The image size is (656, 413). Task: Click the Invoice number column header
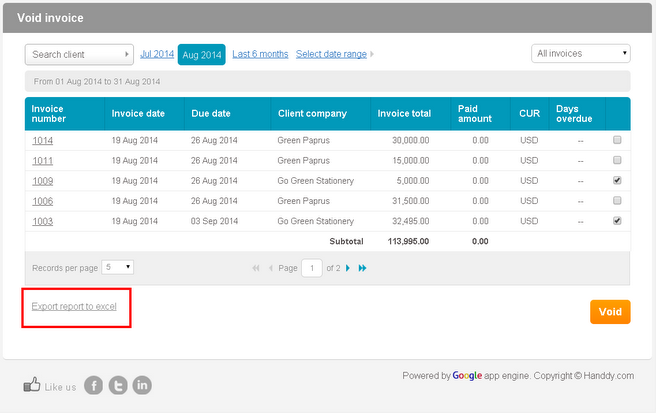65,114
